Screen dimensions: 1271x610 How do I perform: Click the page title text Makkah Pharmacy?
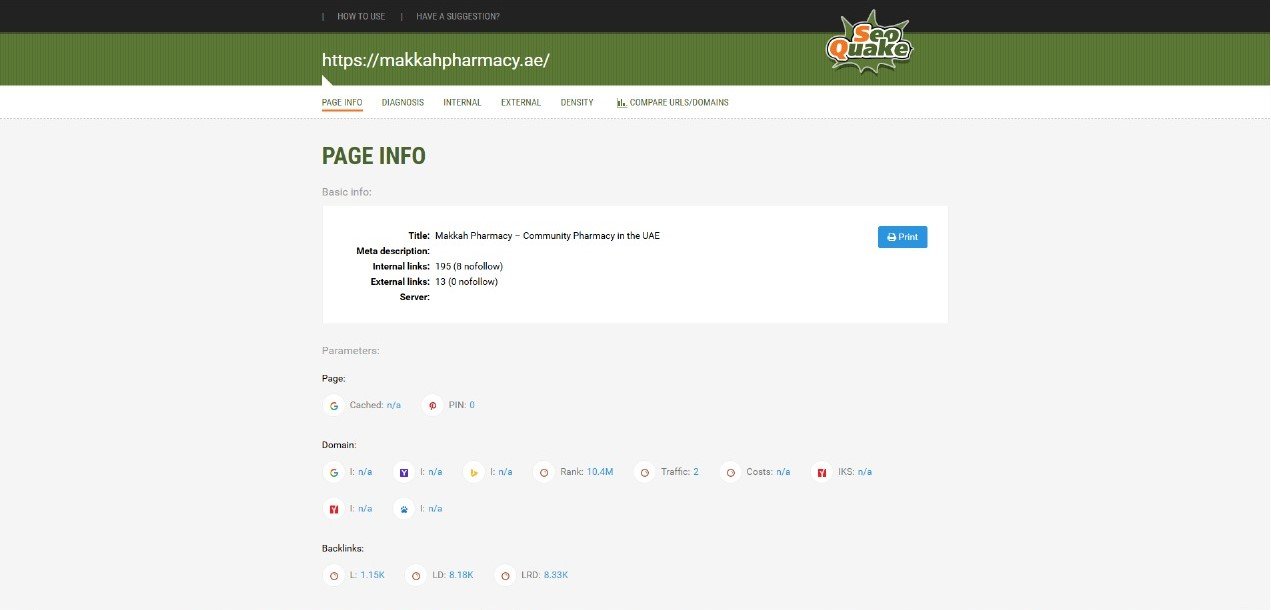[547, 236]
